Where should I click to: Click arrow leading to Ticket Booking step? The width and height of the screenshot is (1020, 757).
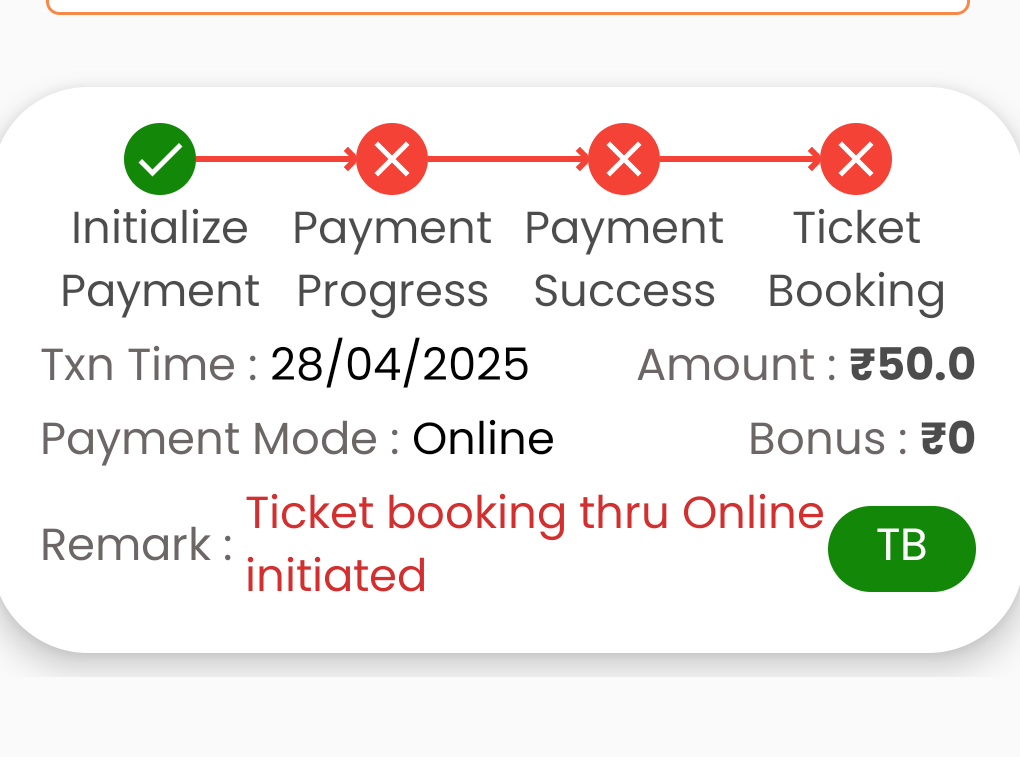point(740,159)
